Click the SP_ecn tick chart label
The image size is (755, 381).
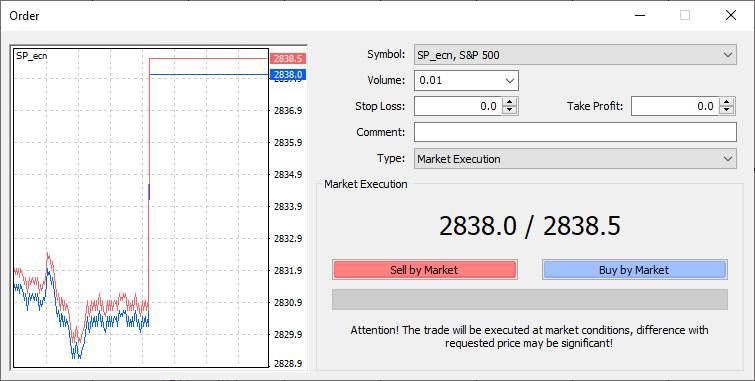pos(31,56)
